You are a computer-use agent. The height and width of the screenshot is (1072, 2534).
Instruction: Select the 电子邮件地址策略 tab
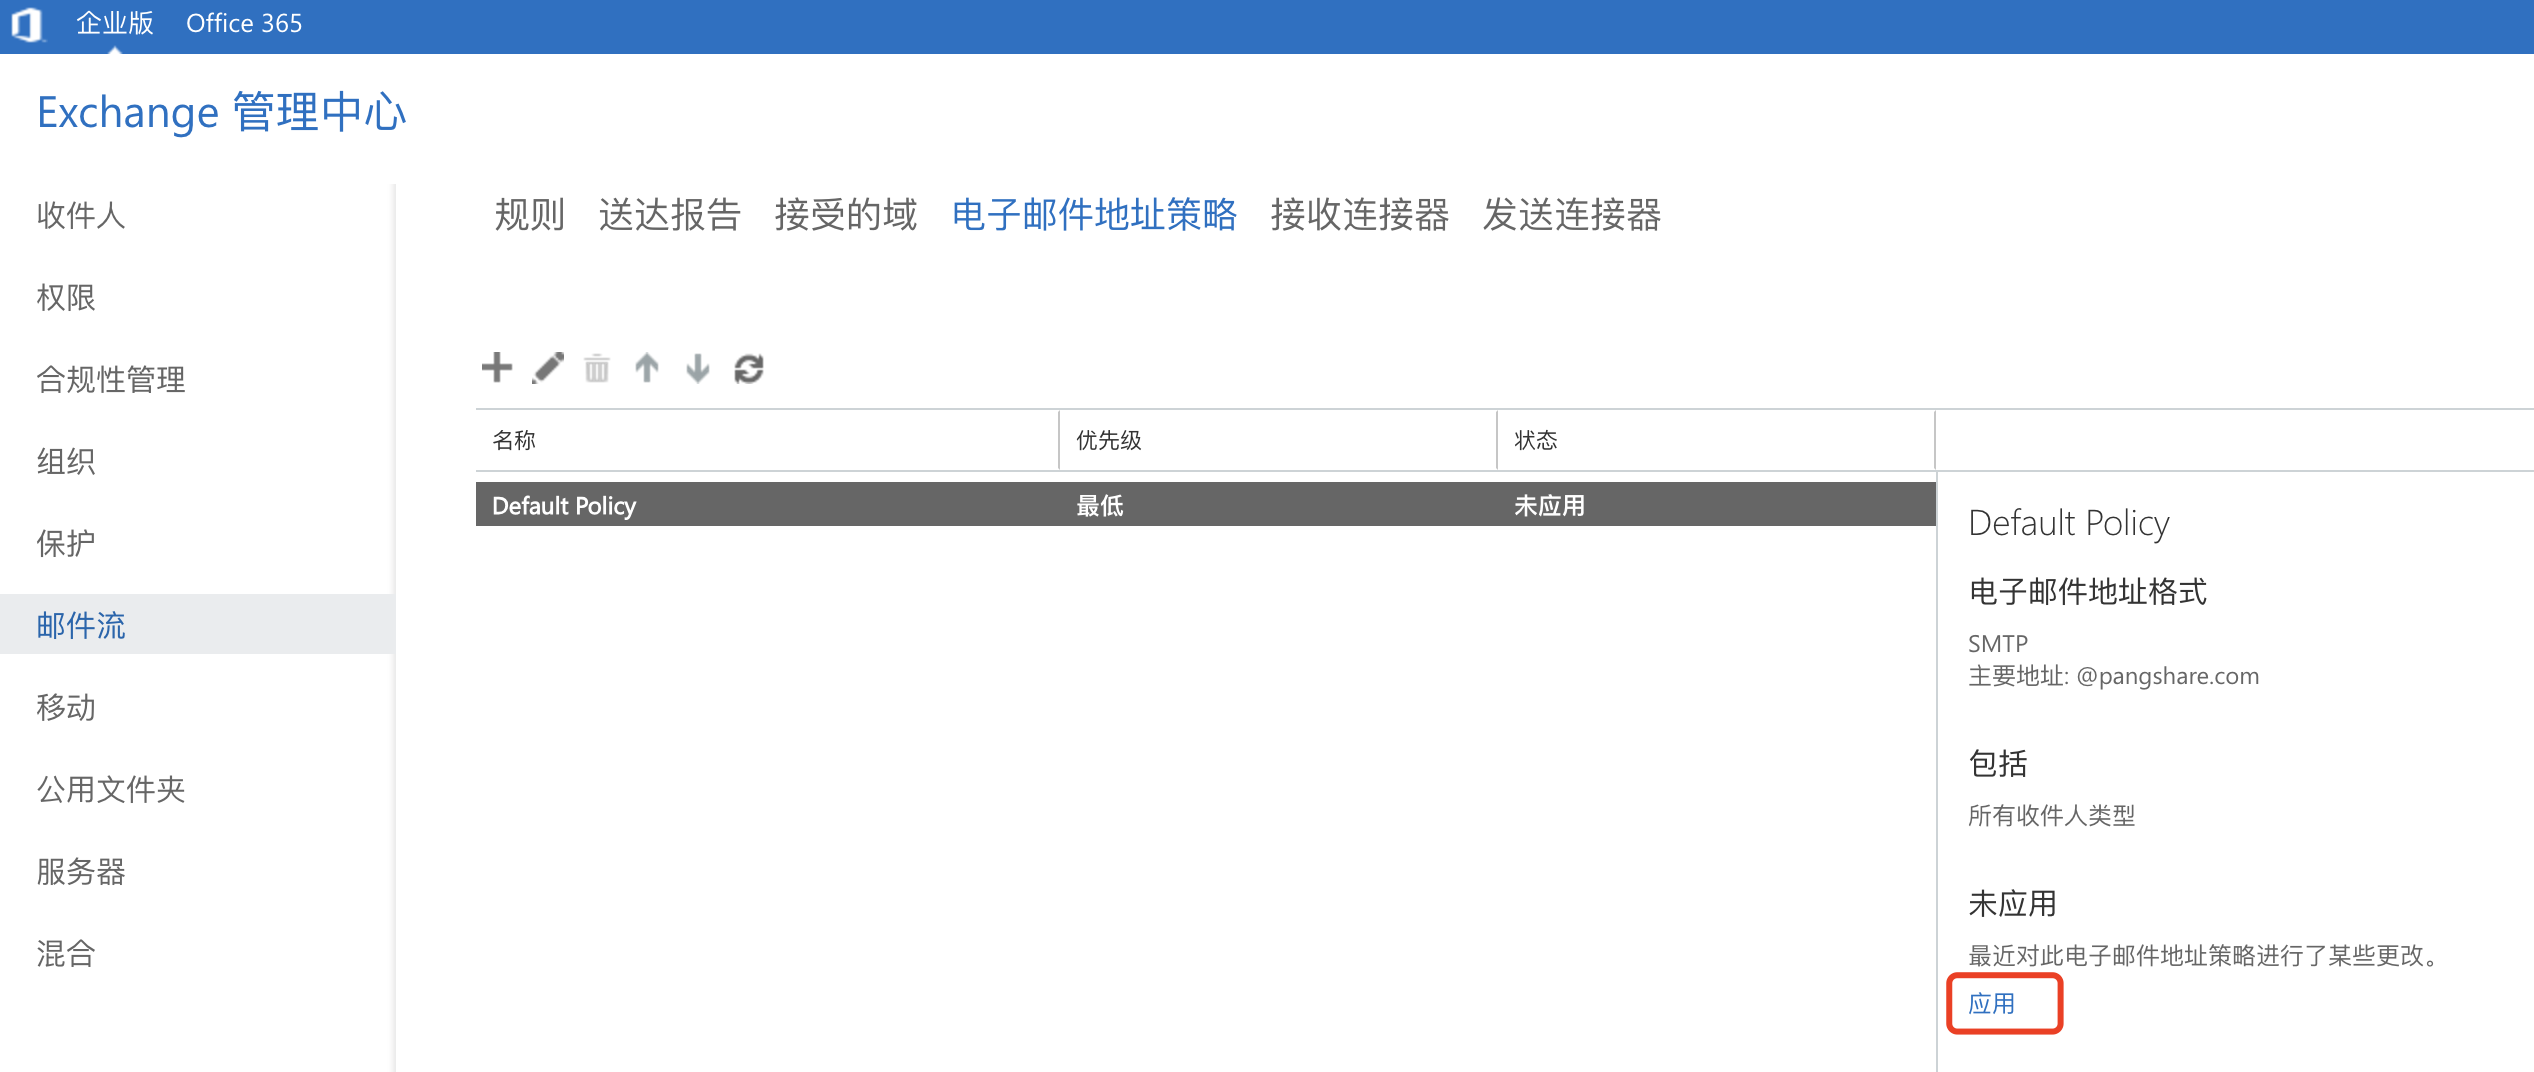click(x=1094, y=215)
